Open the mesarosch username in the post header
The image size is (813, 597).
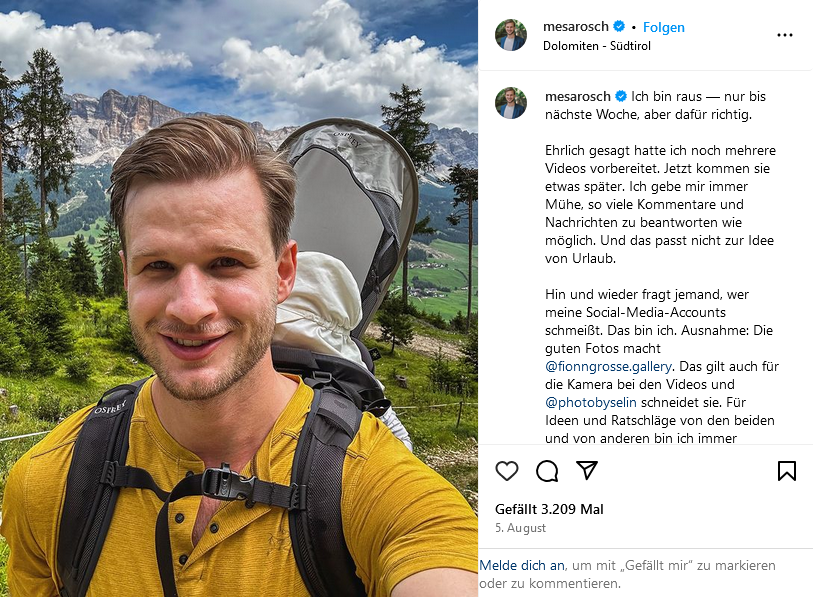(x=576, y=26)
